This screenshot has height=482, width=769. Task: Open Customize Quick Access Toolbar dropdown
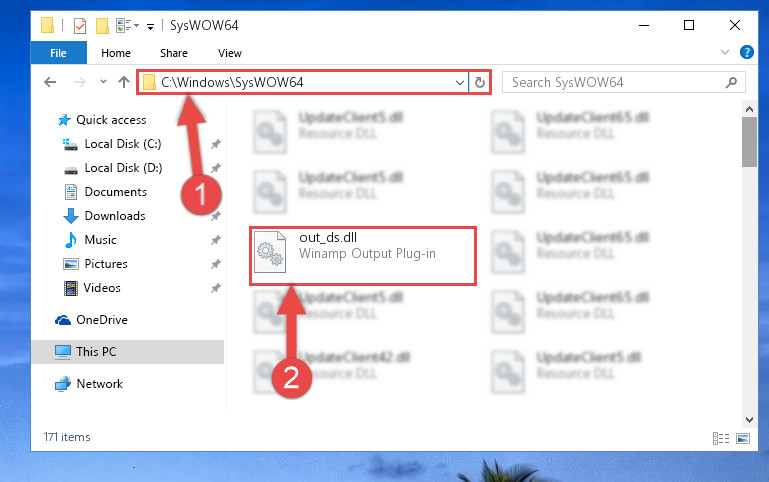pyautogui.click(x=151, y=26)
